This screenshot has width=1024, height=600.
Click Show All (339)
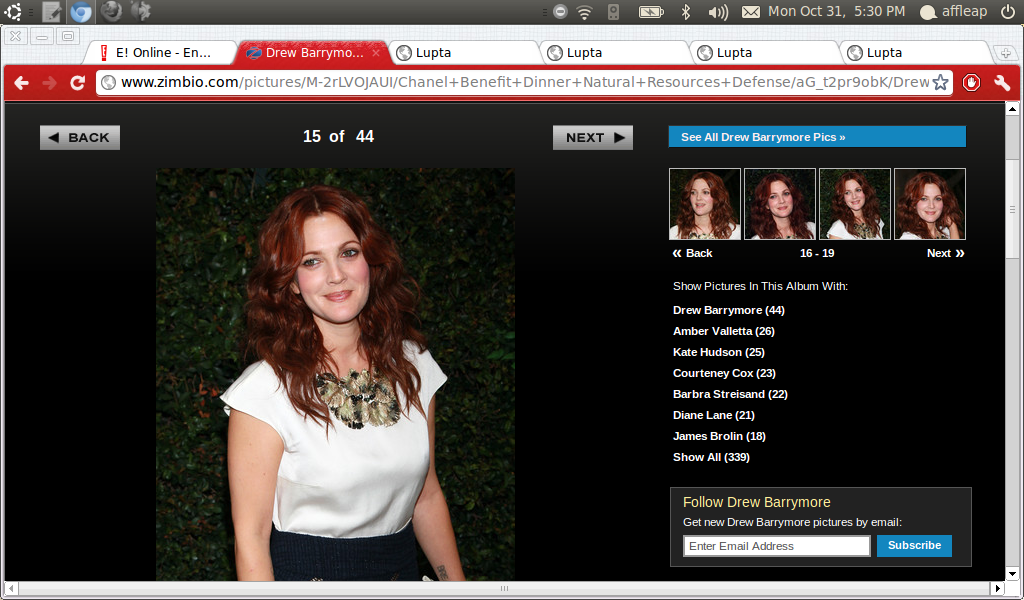711,457
